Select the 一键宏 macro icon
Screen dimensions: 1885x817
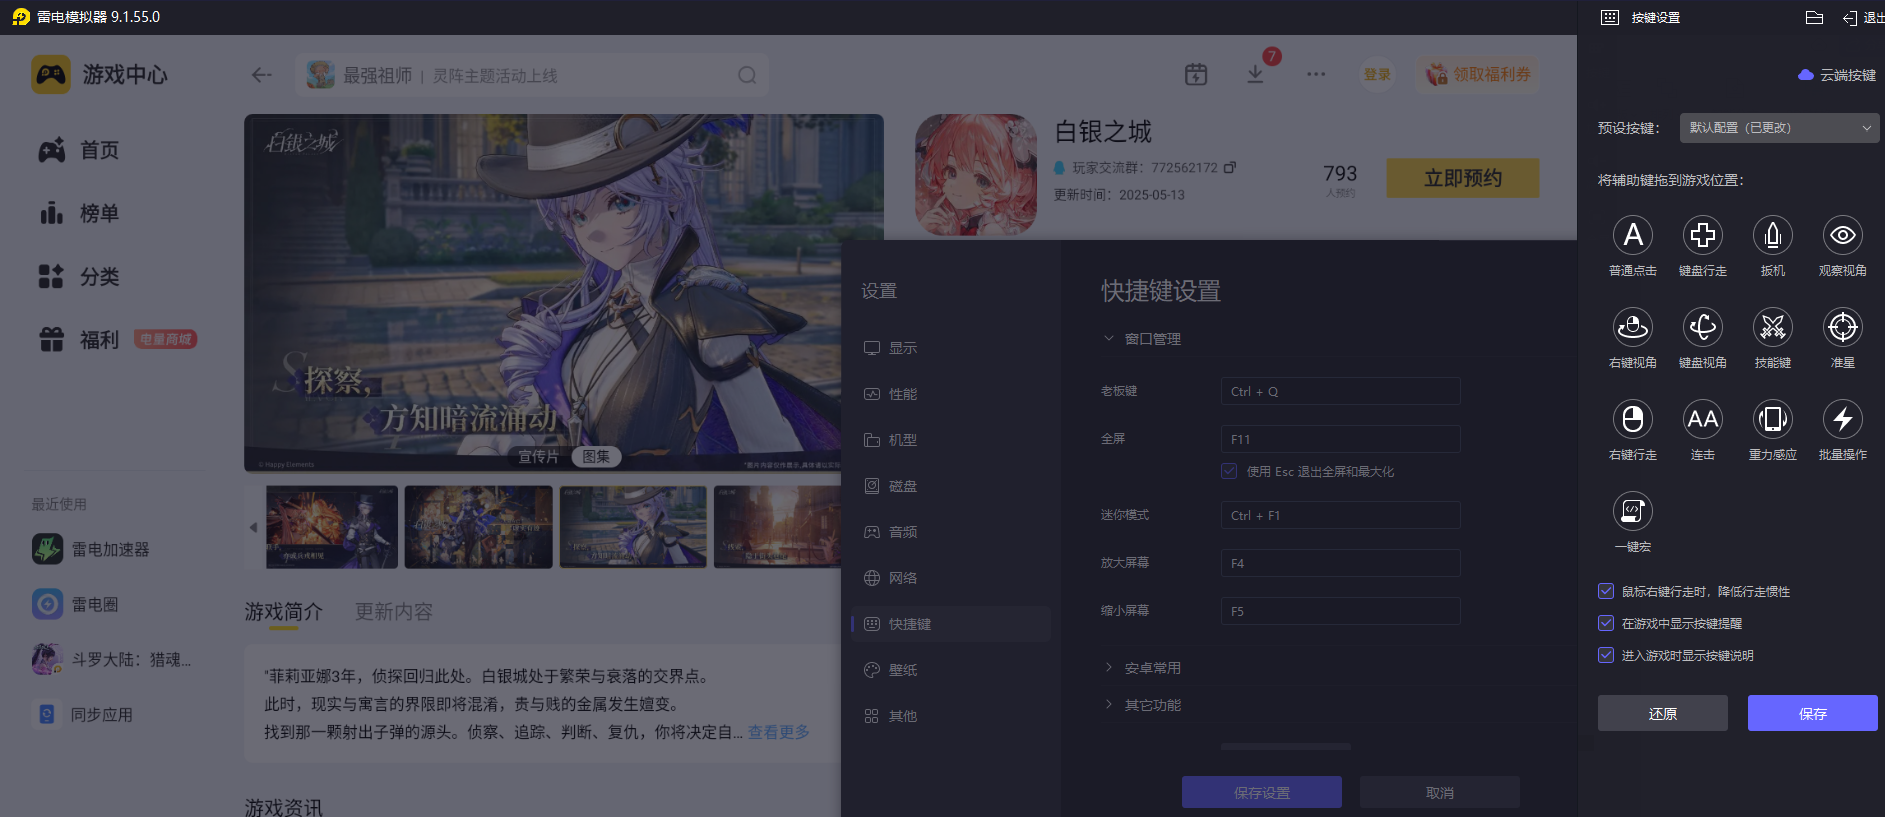pos(1633,511)
